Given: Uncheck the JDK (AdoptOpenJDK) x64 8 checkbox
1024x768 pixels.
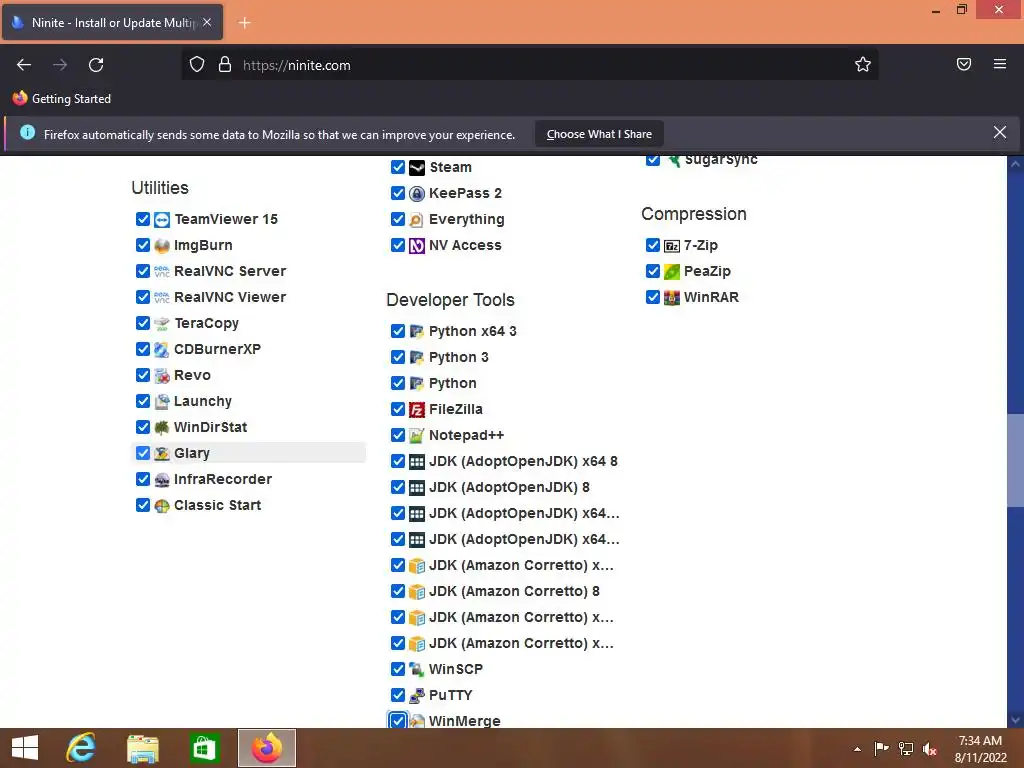Looking at the screenshot, I should click(x=398, y=461).
